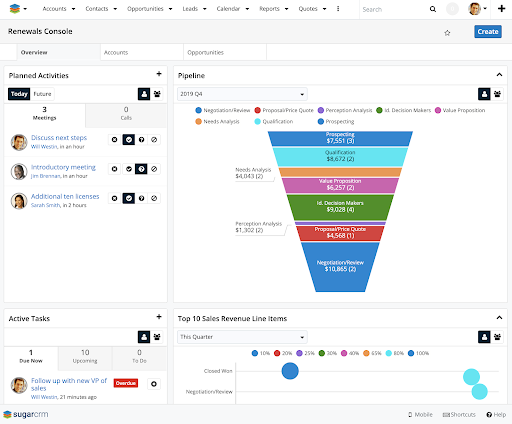Show team active tasks
The image size is (512, 424).
(157, 337)
